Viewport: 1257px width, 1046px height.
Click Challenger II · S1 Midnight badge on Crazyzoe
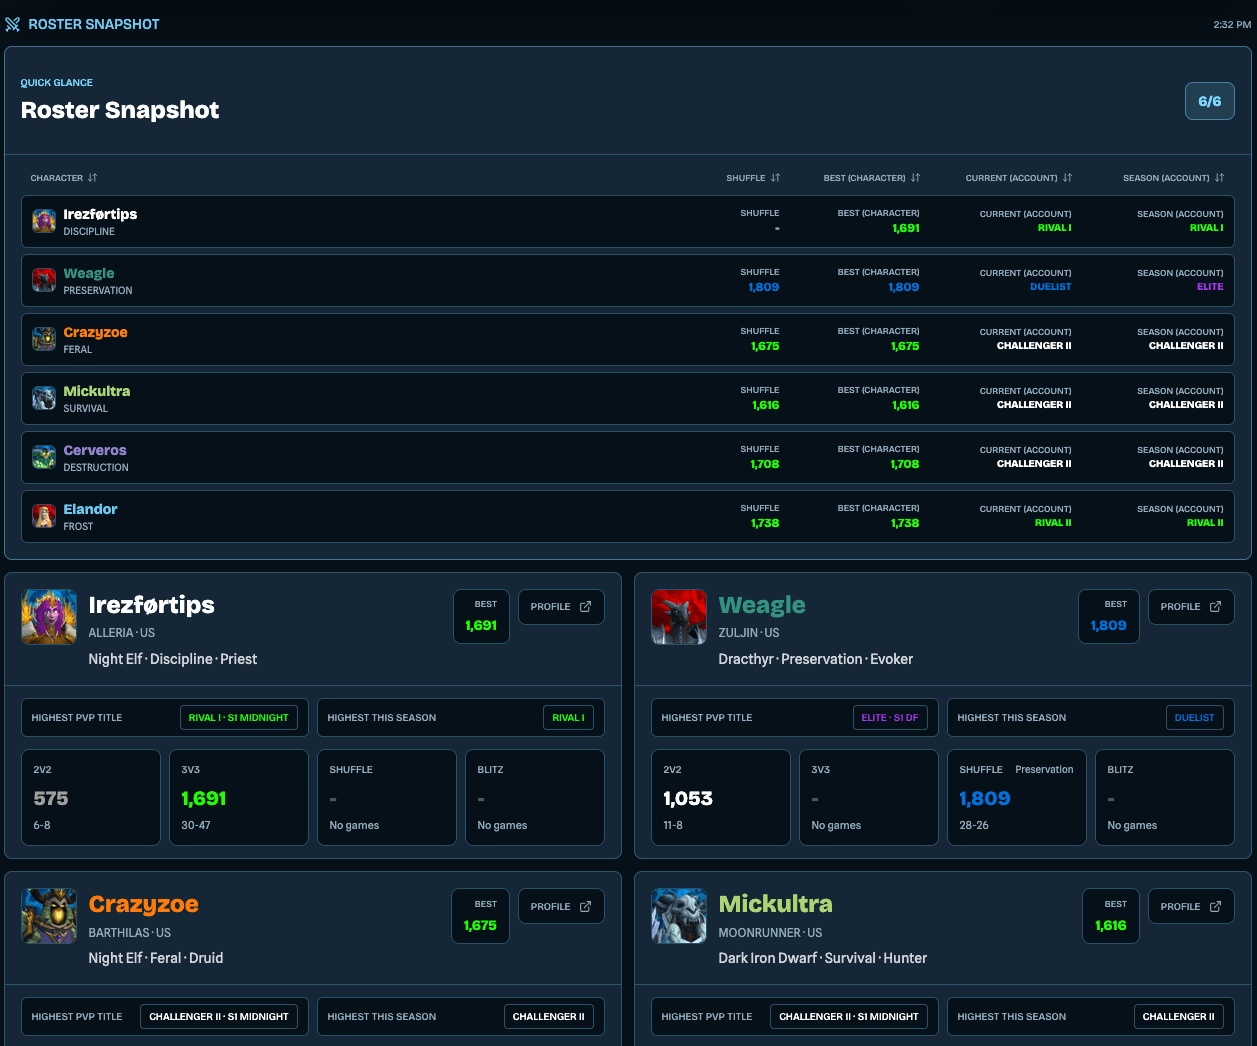point(219,1017)
